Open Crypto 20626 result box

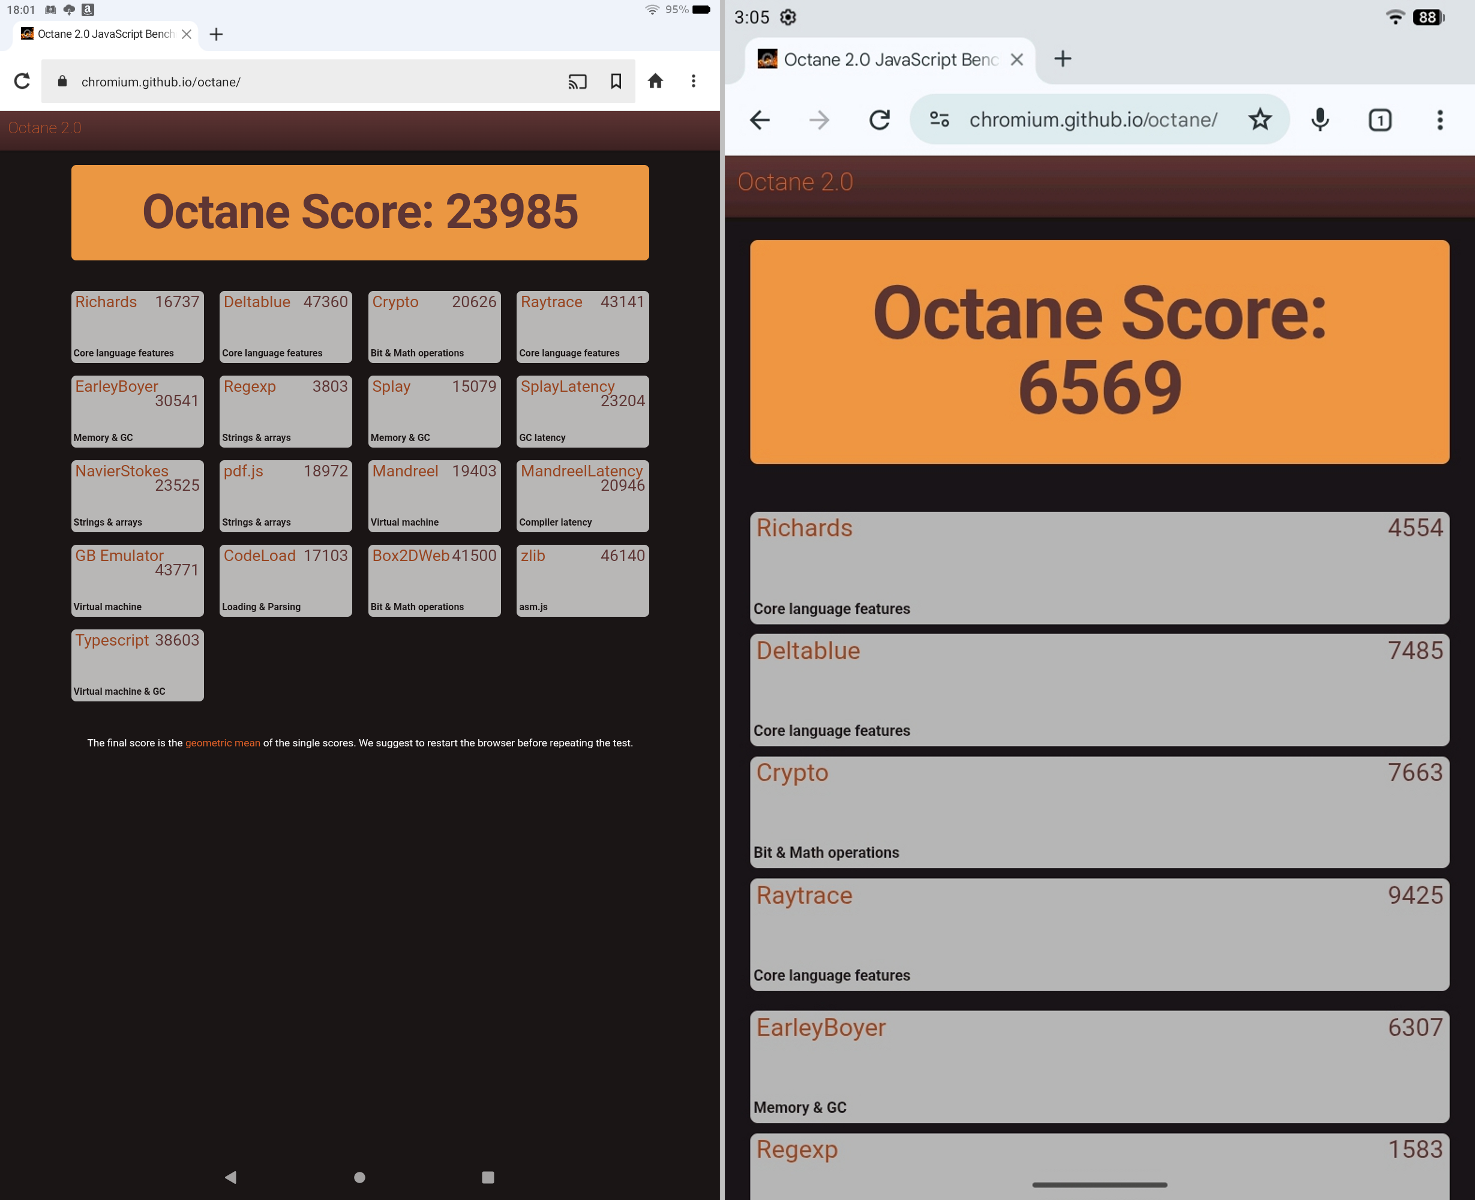click(x=434, y=327)
